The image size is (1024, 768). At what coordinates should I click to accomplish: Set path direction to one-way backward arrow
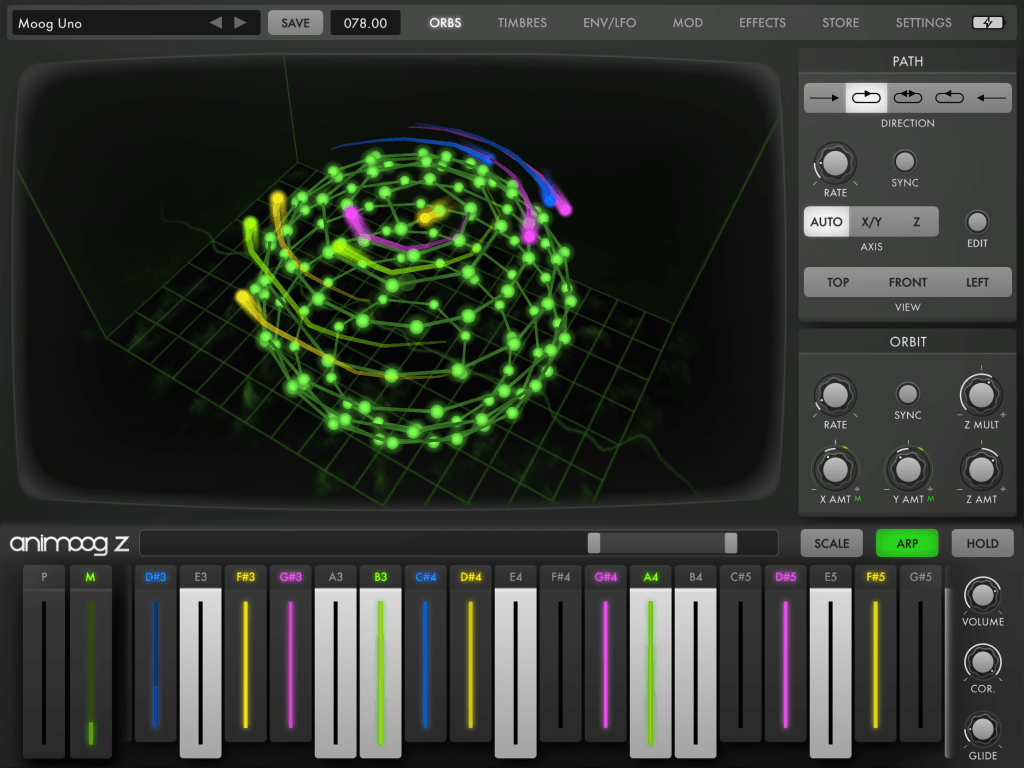(991, 98)
